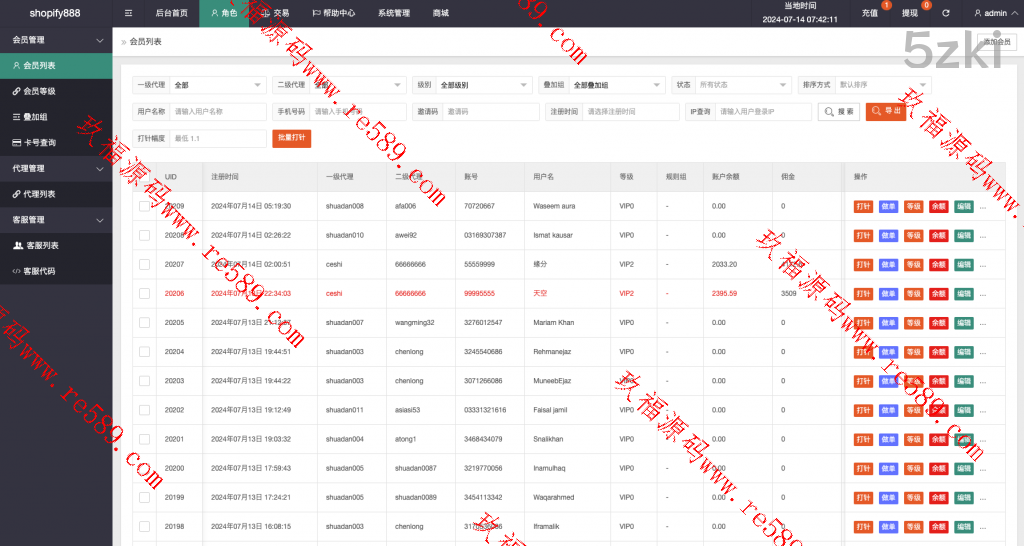
Task: Click the 用户名称 search input field
Action: point(217,112)
